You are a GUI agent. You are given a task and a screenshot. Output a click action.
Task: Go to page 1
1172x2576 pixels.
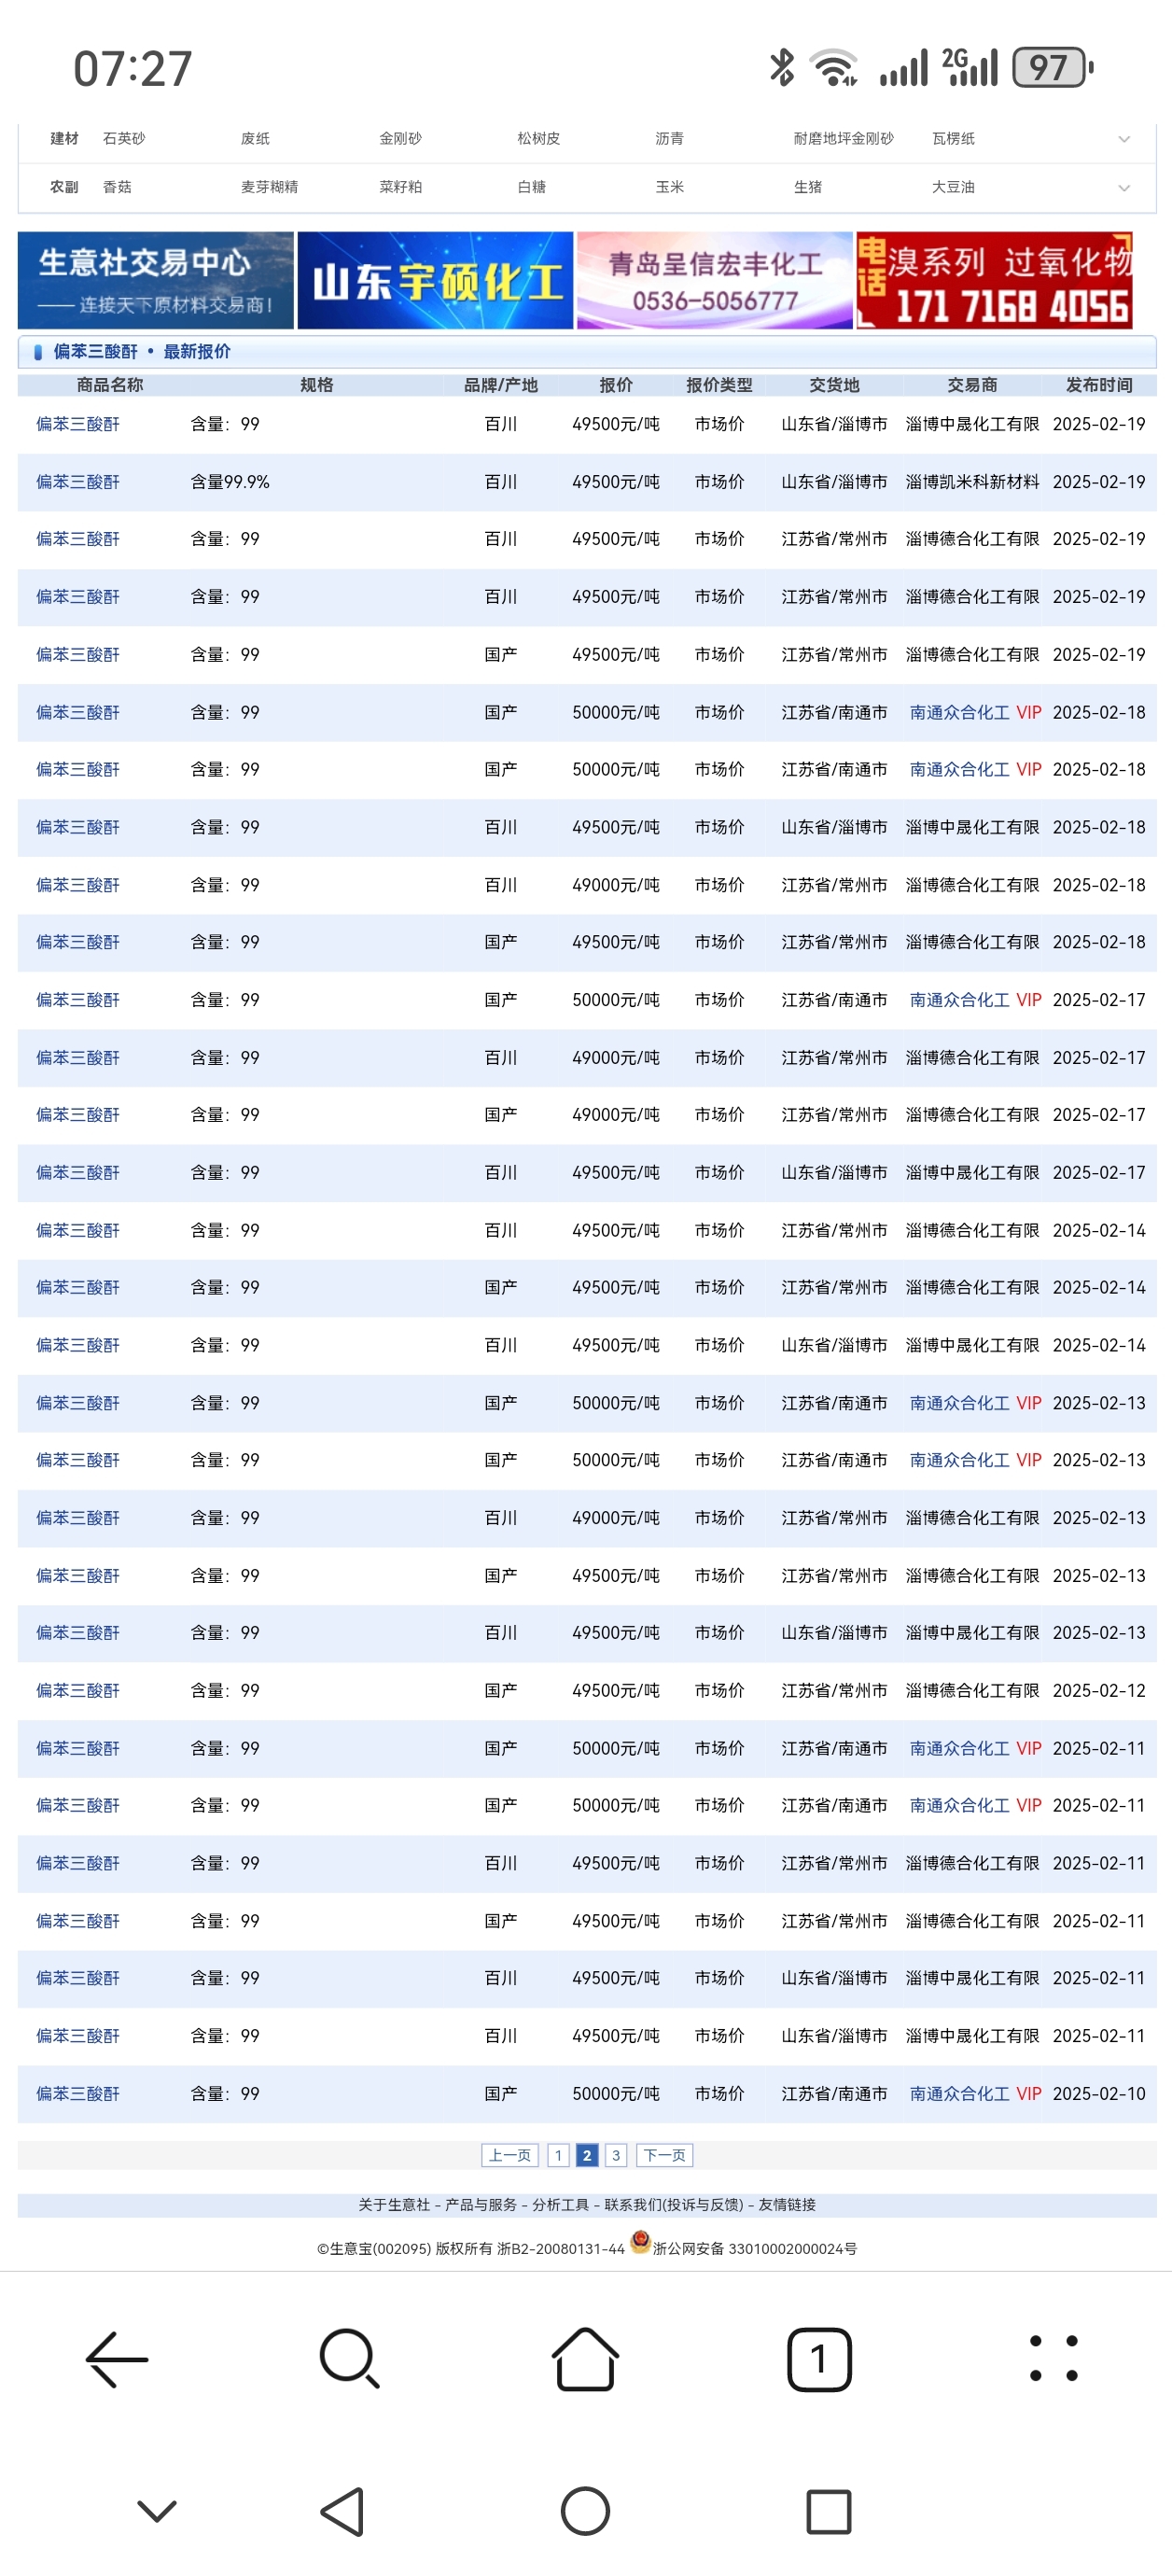point(558,2155)
